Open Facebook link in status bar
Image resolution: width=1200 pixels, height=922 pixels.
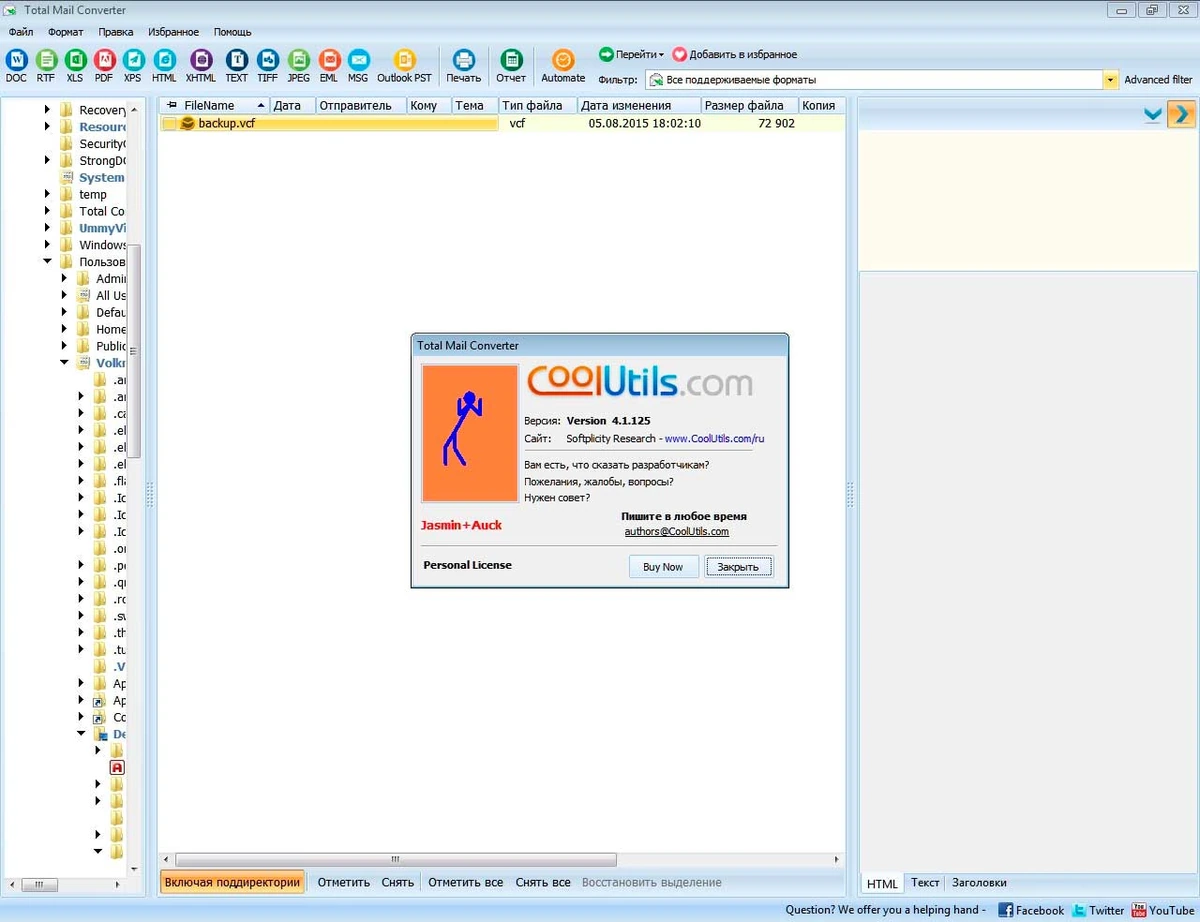point(1031,910)
